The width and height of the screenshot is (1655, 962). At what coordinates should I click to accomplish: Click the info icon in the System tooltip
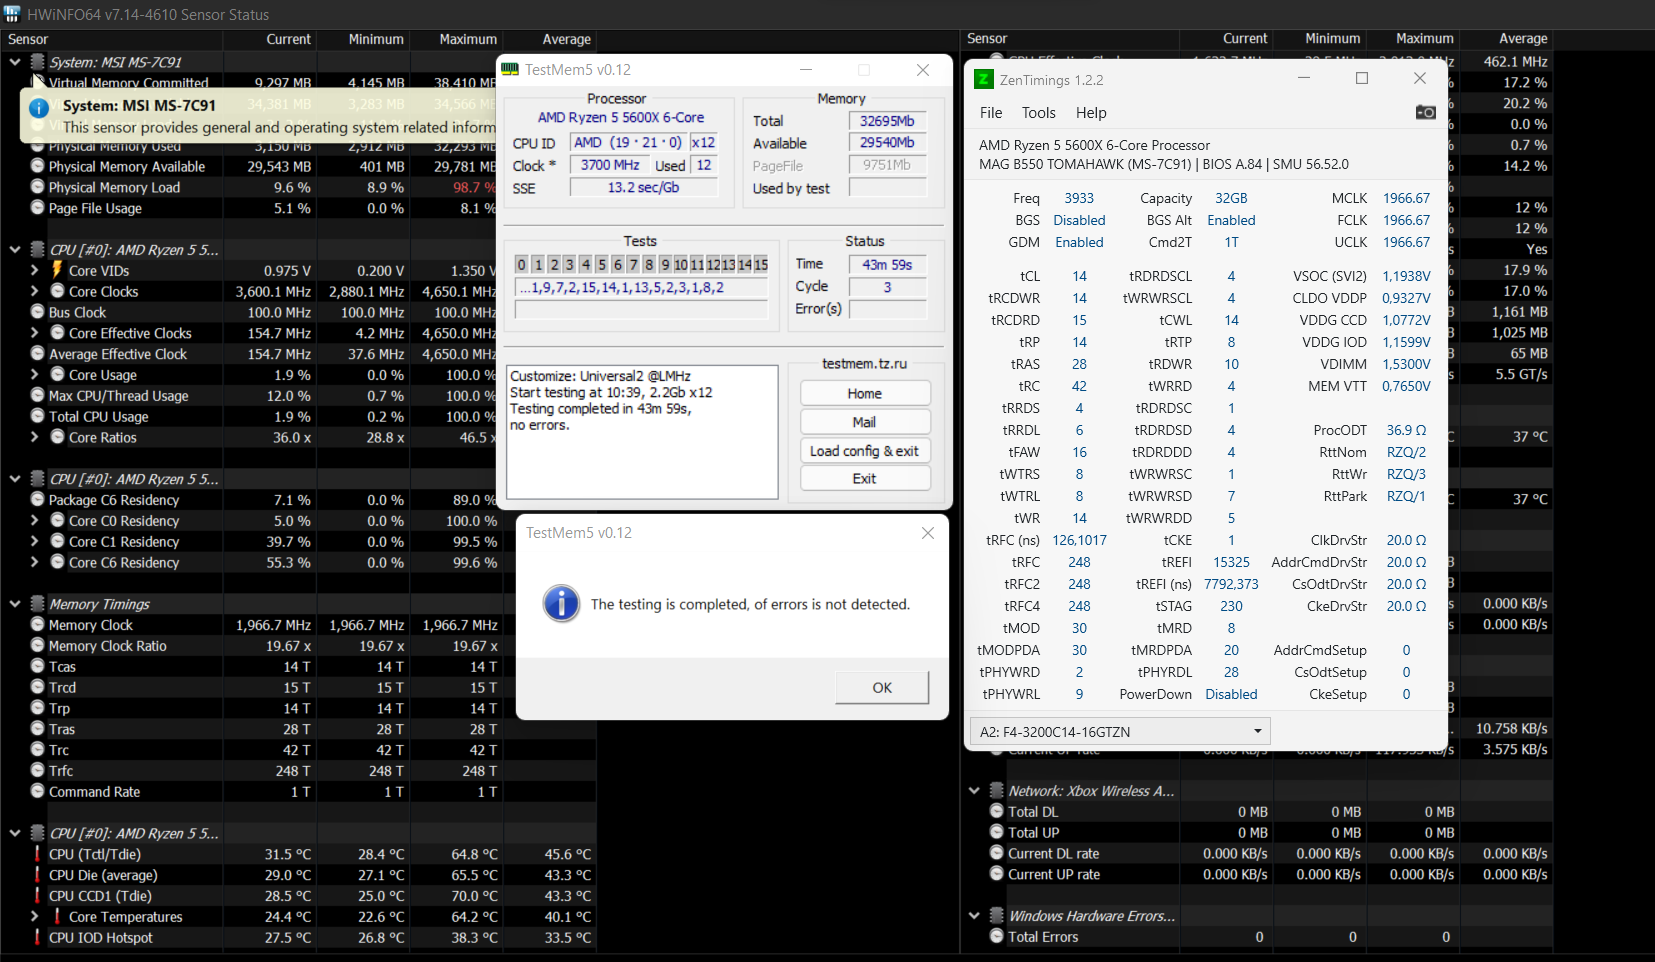(x=39, y=108)
